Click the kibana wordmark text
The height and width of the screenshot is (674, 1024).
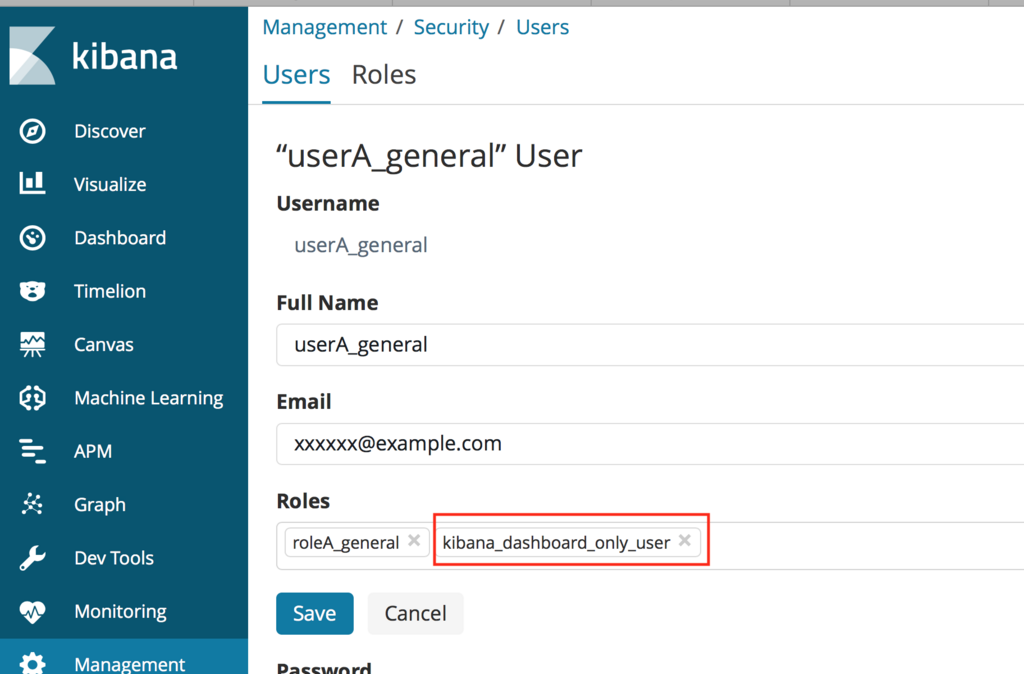(x=124, y=56)
